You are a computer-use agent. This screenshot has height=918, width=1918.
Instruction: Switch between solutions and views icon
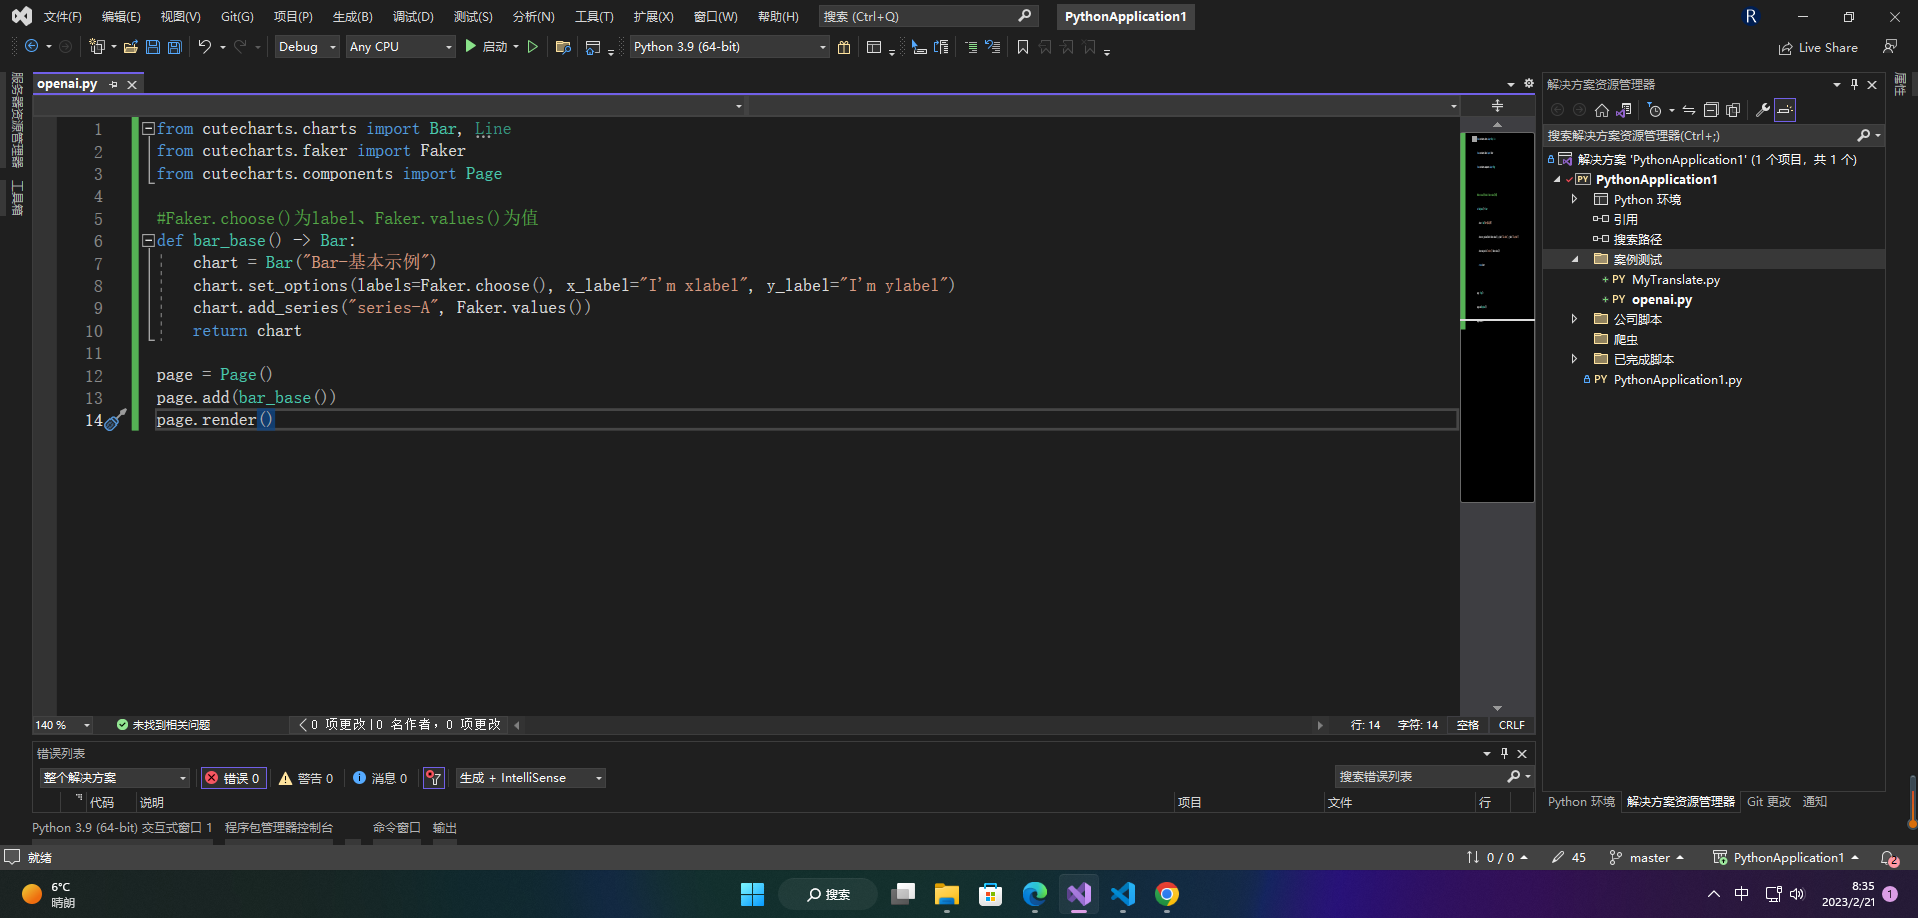point(1624,110)
